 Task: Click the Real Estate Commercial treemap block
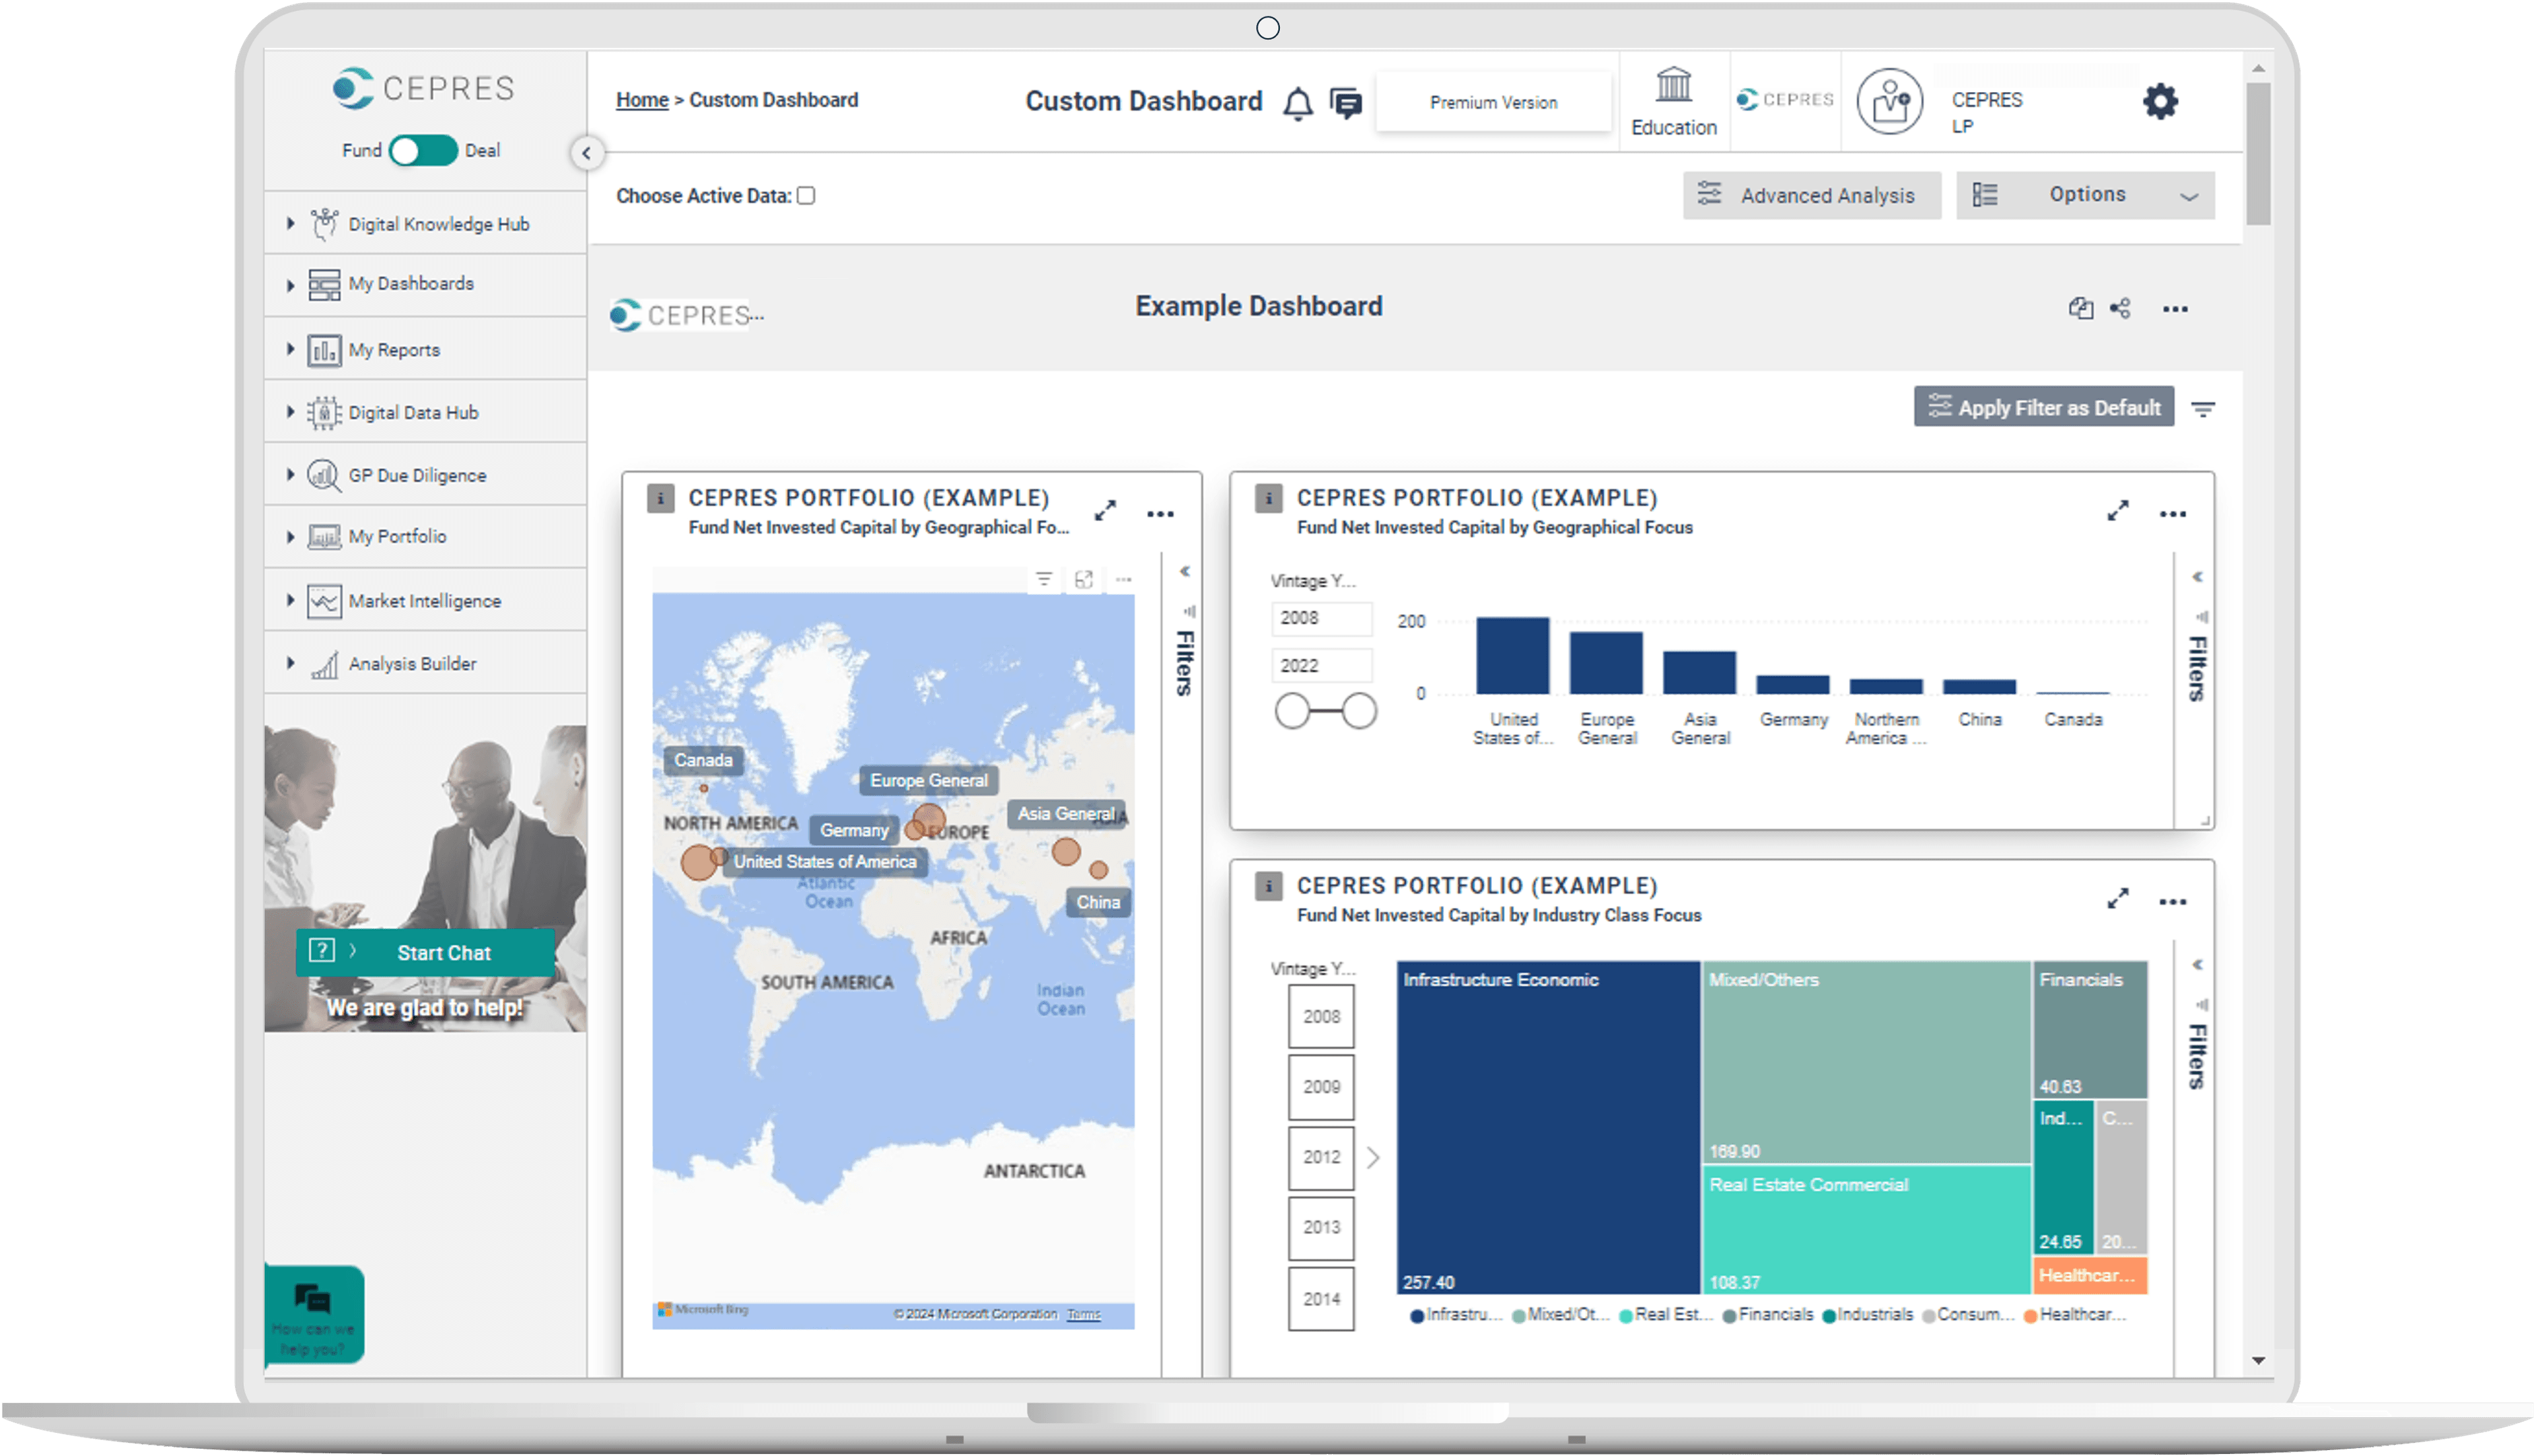(1866, 1230)
